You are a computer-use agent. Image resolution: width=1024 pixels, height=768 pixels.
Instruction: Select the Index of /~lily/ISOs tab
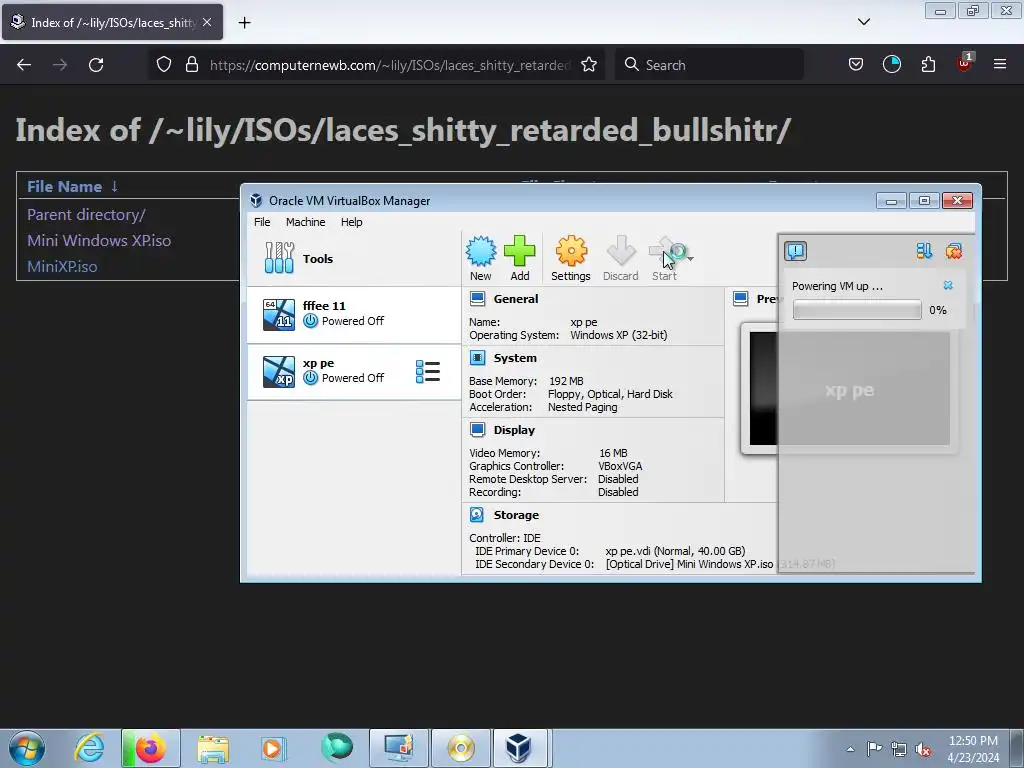(x=112, y=22)
